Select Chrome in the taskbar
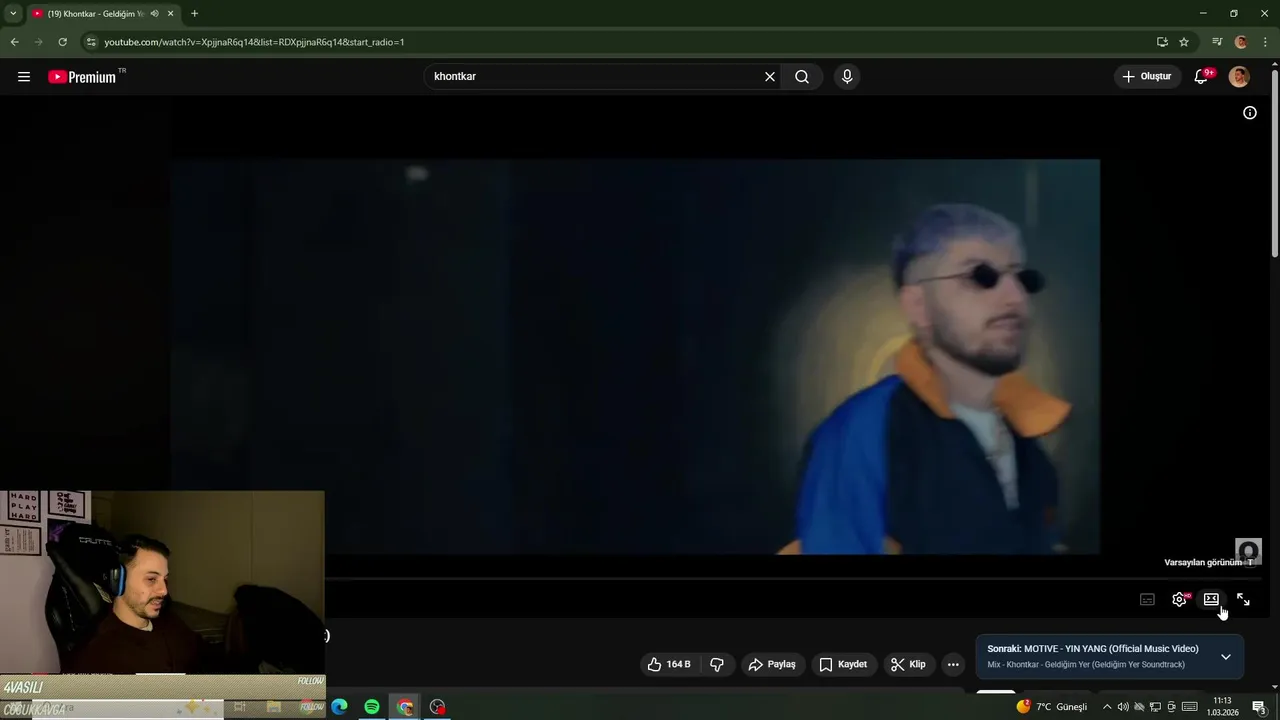The height and width of the screenshot is (720, 1280). pyautogui.click(x=404, y=707)
